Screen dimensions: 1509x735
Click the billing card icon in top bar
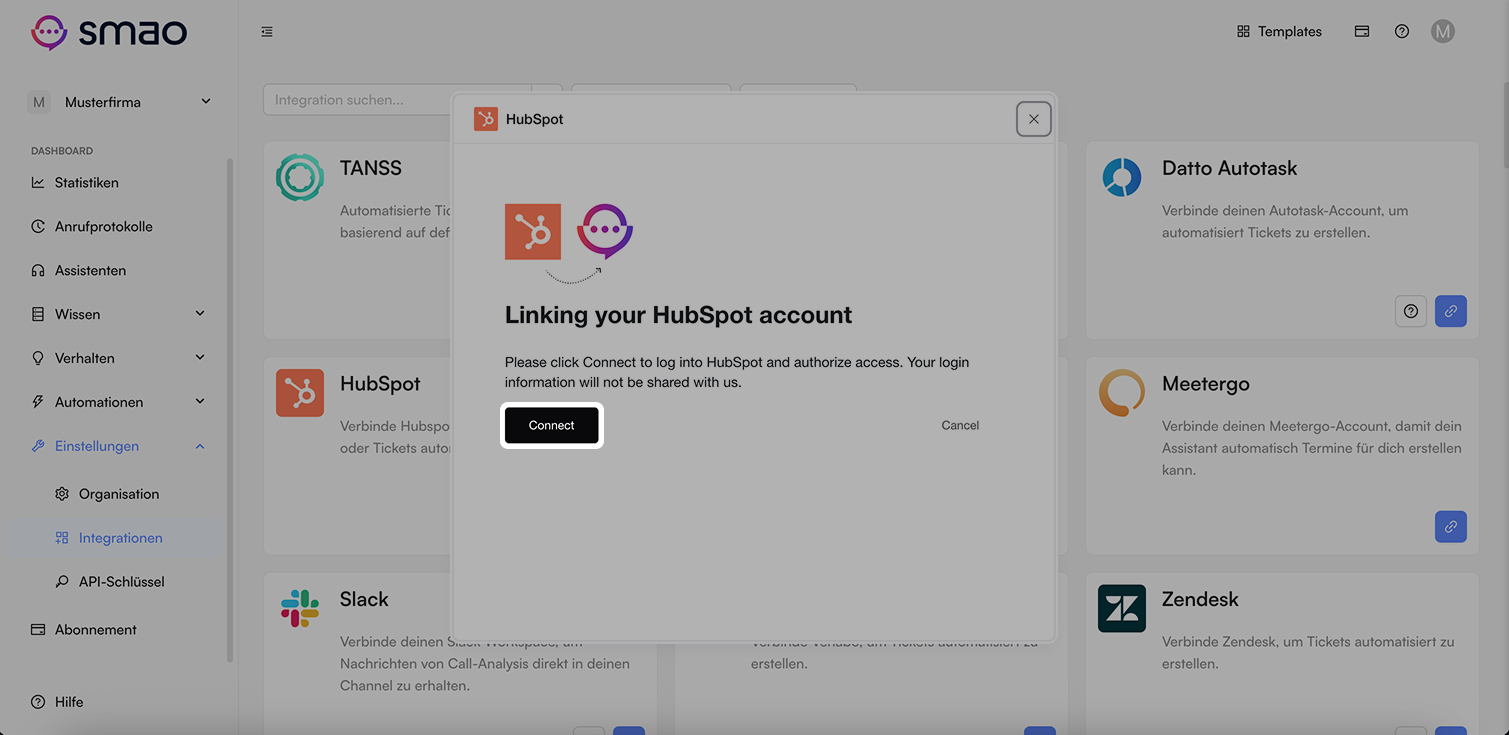click(1362, 32)
